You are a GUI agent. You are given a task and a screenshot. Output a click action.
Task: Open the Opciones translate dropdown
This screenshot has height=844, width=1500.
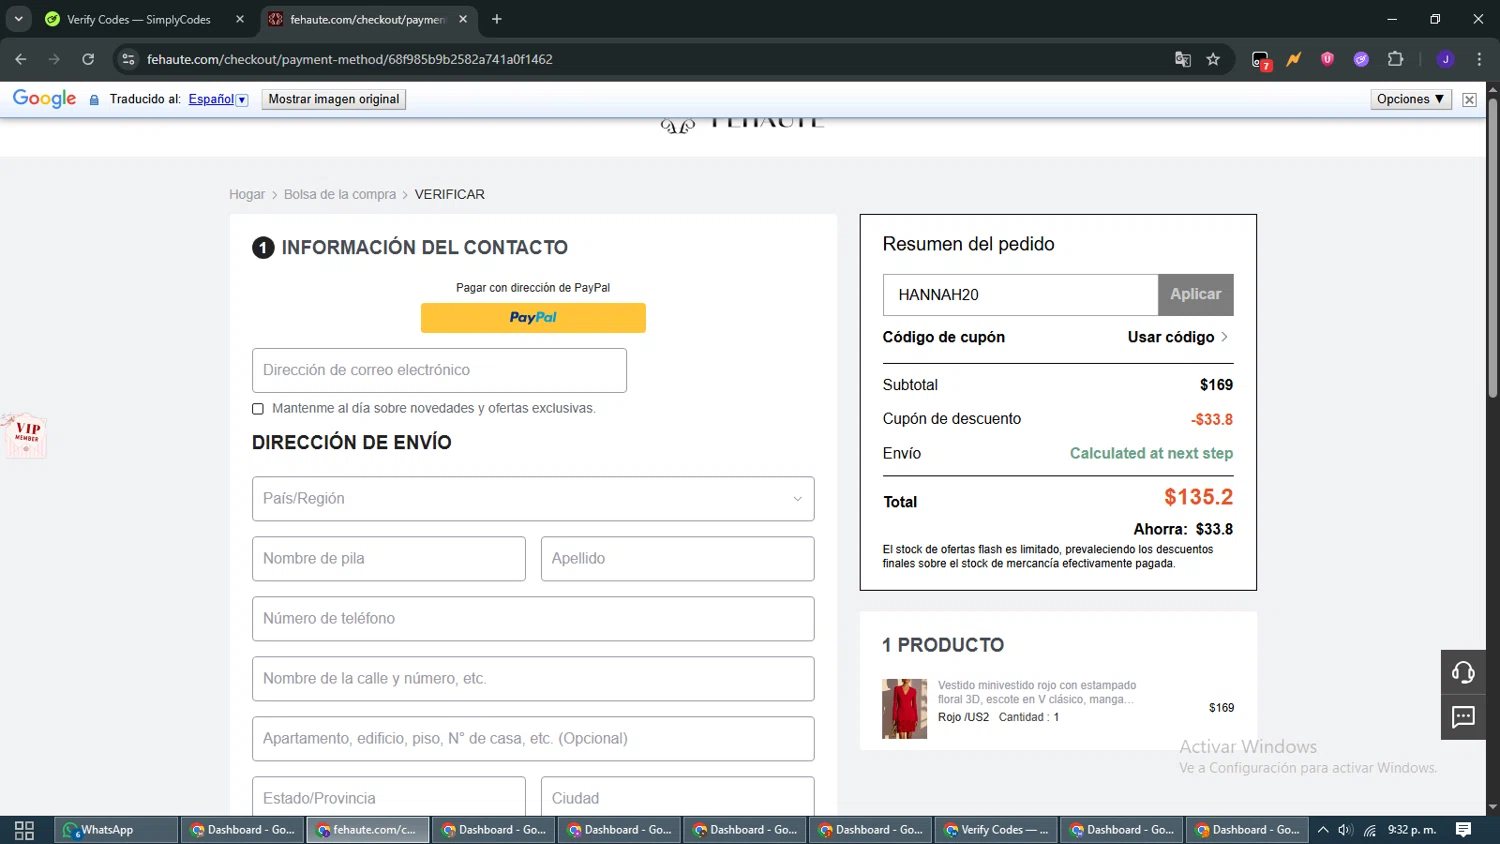1411,99
